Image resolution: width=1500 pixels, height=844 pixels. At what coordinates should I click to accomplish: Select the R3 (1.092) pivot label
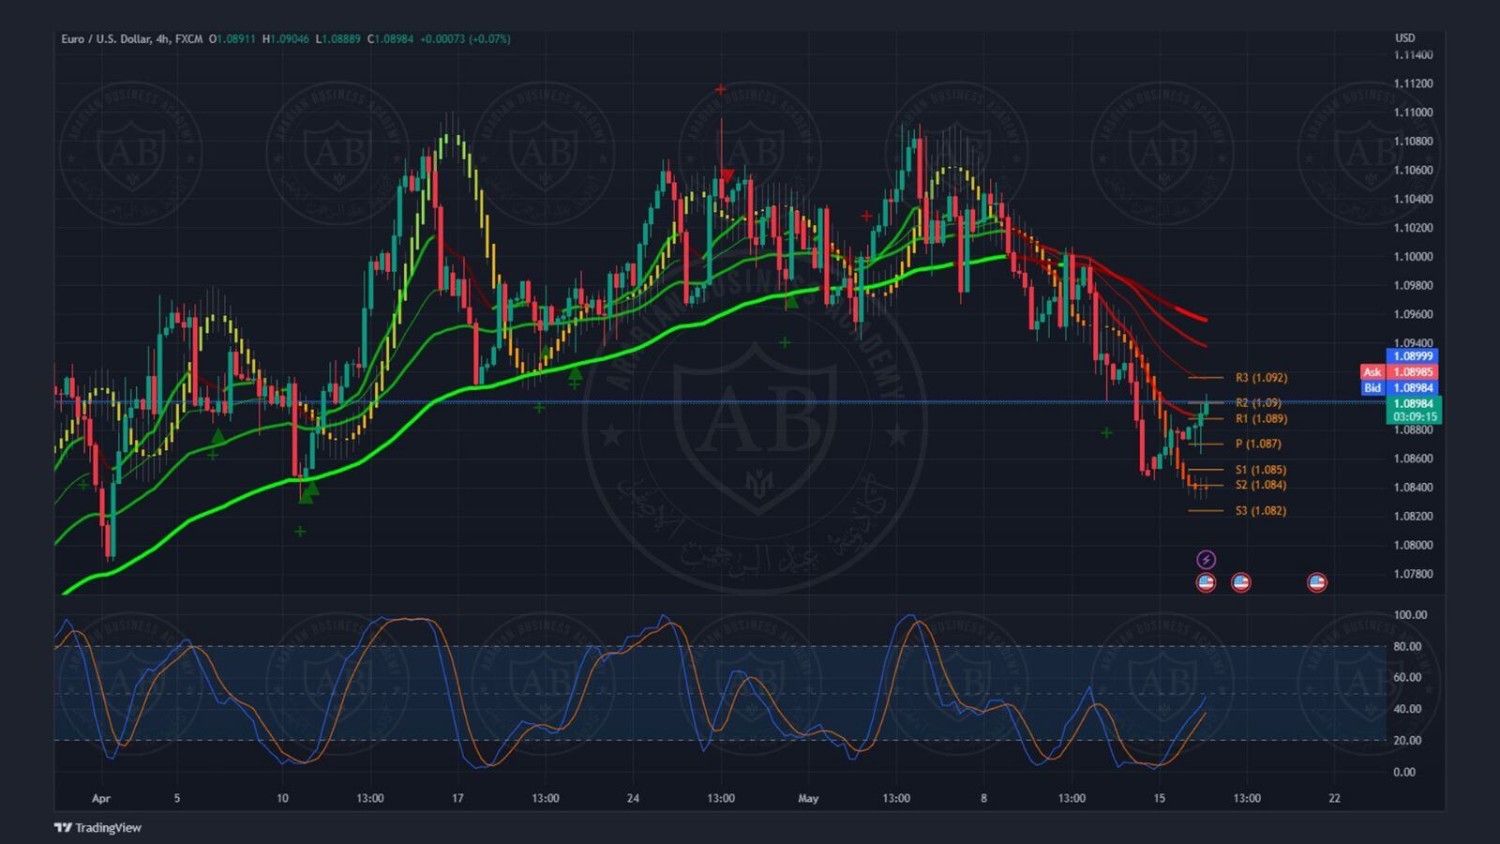click(x=1261, y=378)
